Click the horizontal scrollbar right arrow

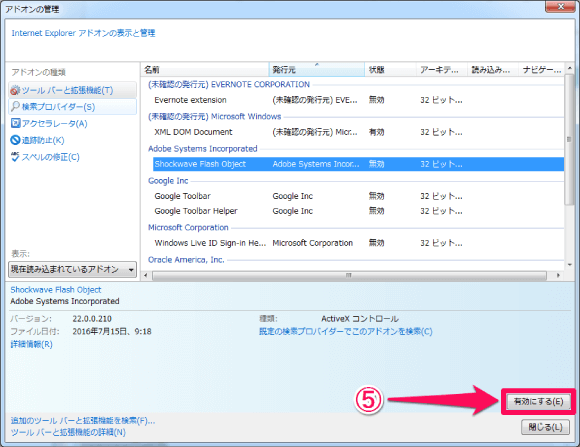[558, 275]
